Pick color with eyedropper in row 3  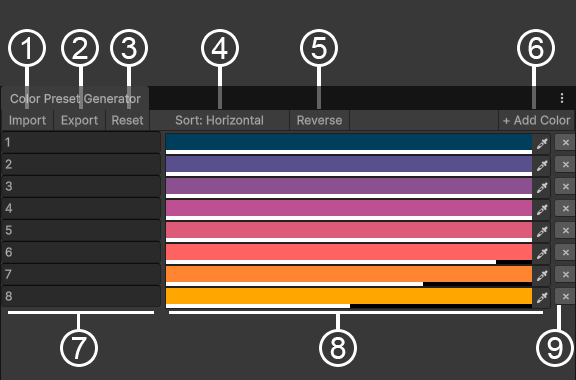[x=542, y=187]
